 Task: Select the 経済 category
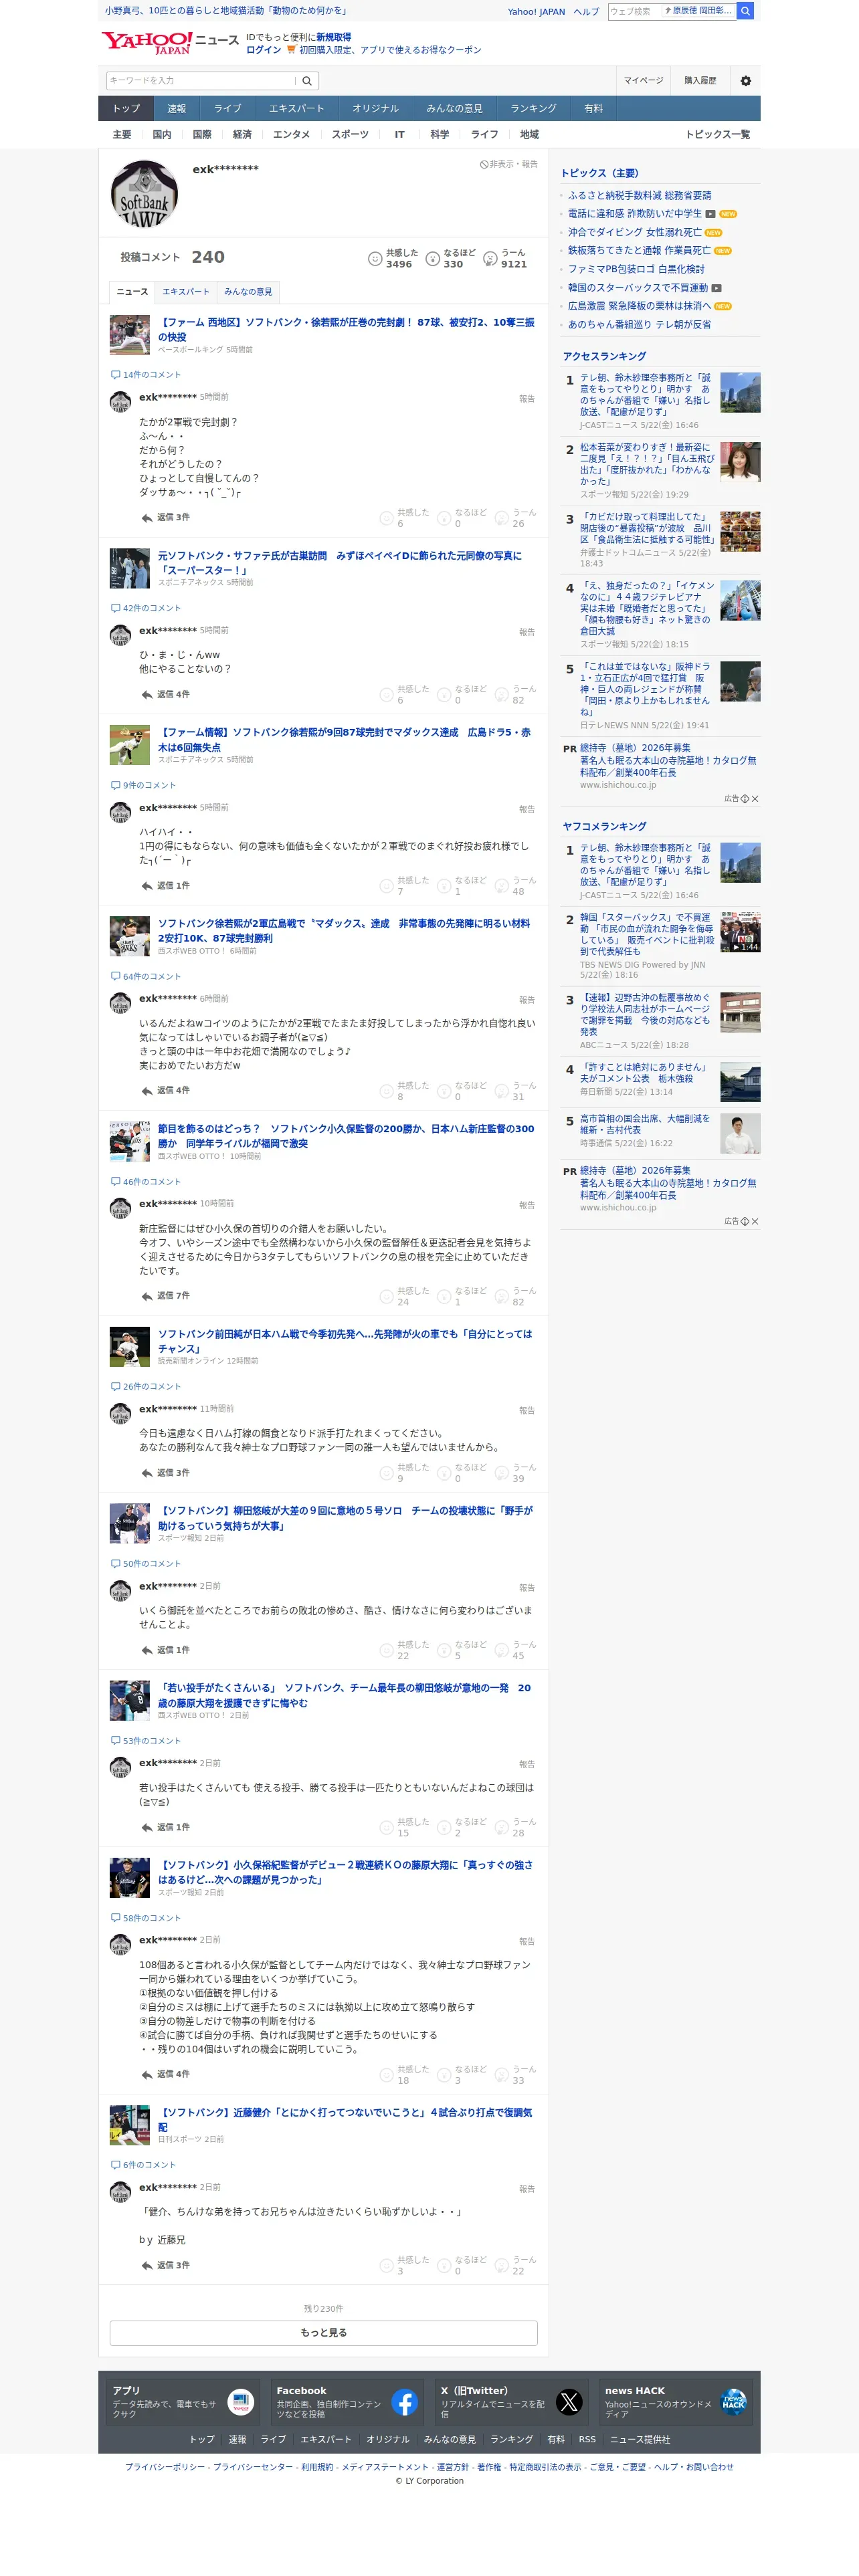pyautogui.click(x=242, y=134)
